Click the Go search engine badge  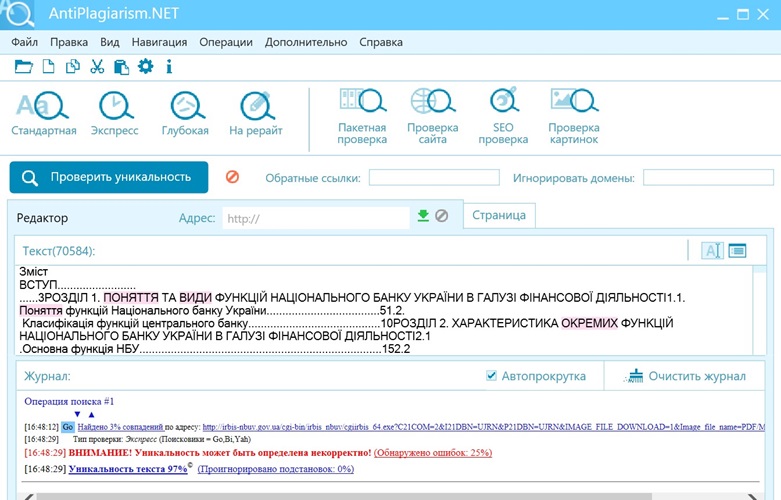(68, 427)
